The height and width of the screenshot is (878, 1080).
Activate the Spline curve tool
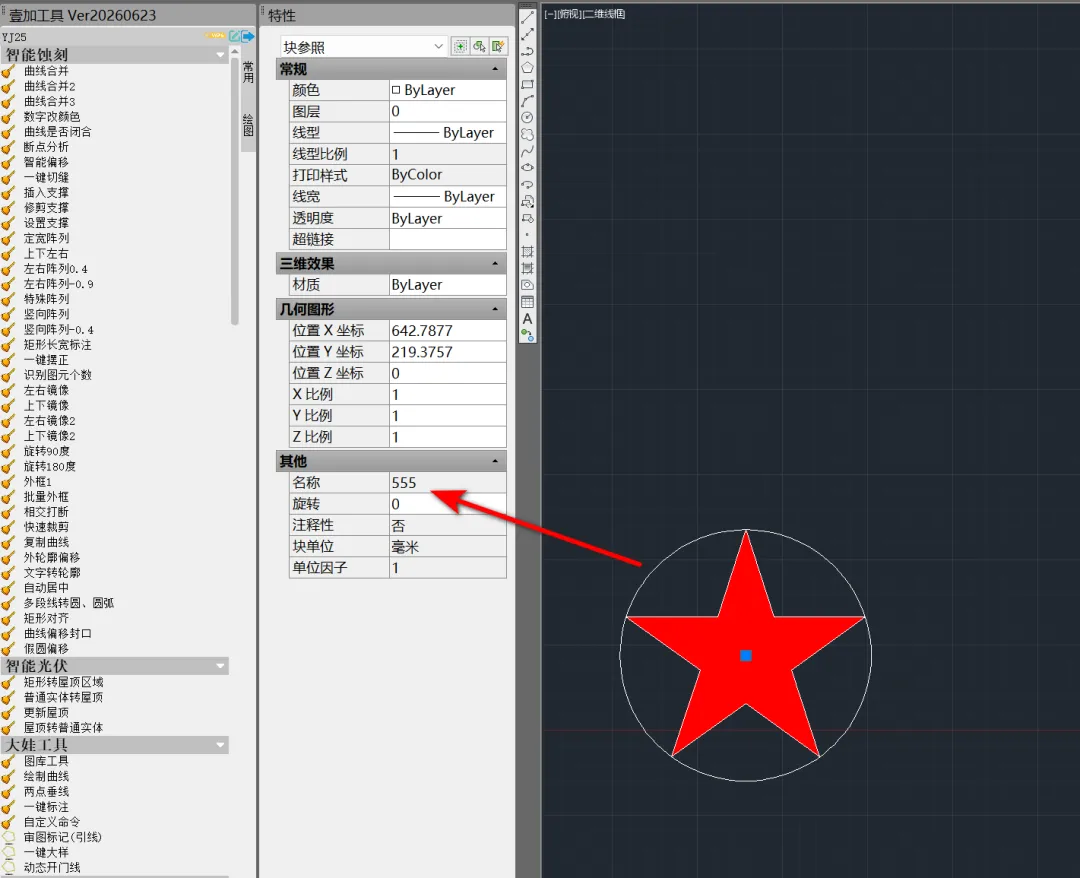pos(527,151)
